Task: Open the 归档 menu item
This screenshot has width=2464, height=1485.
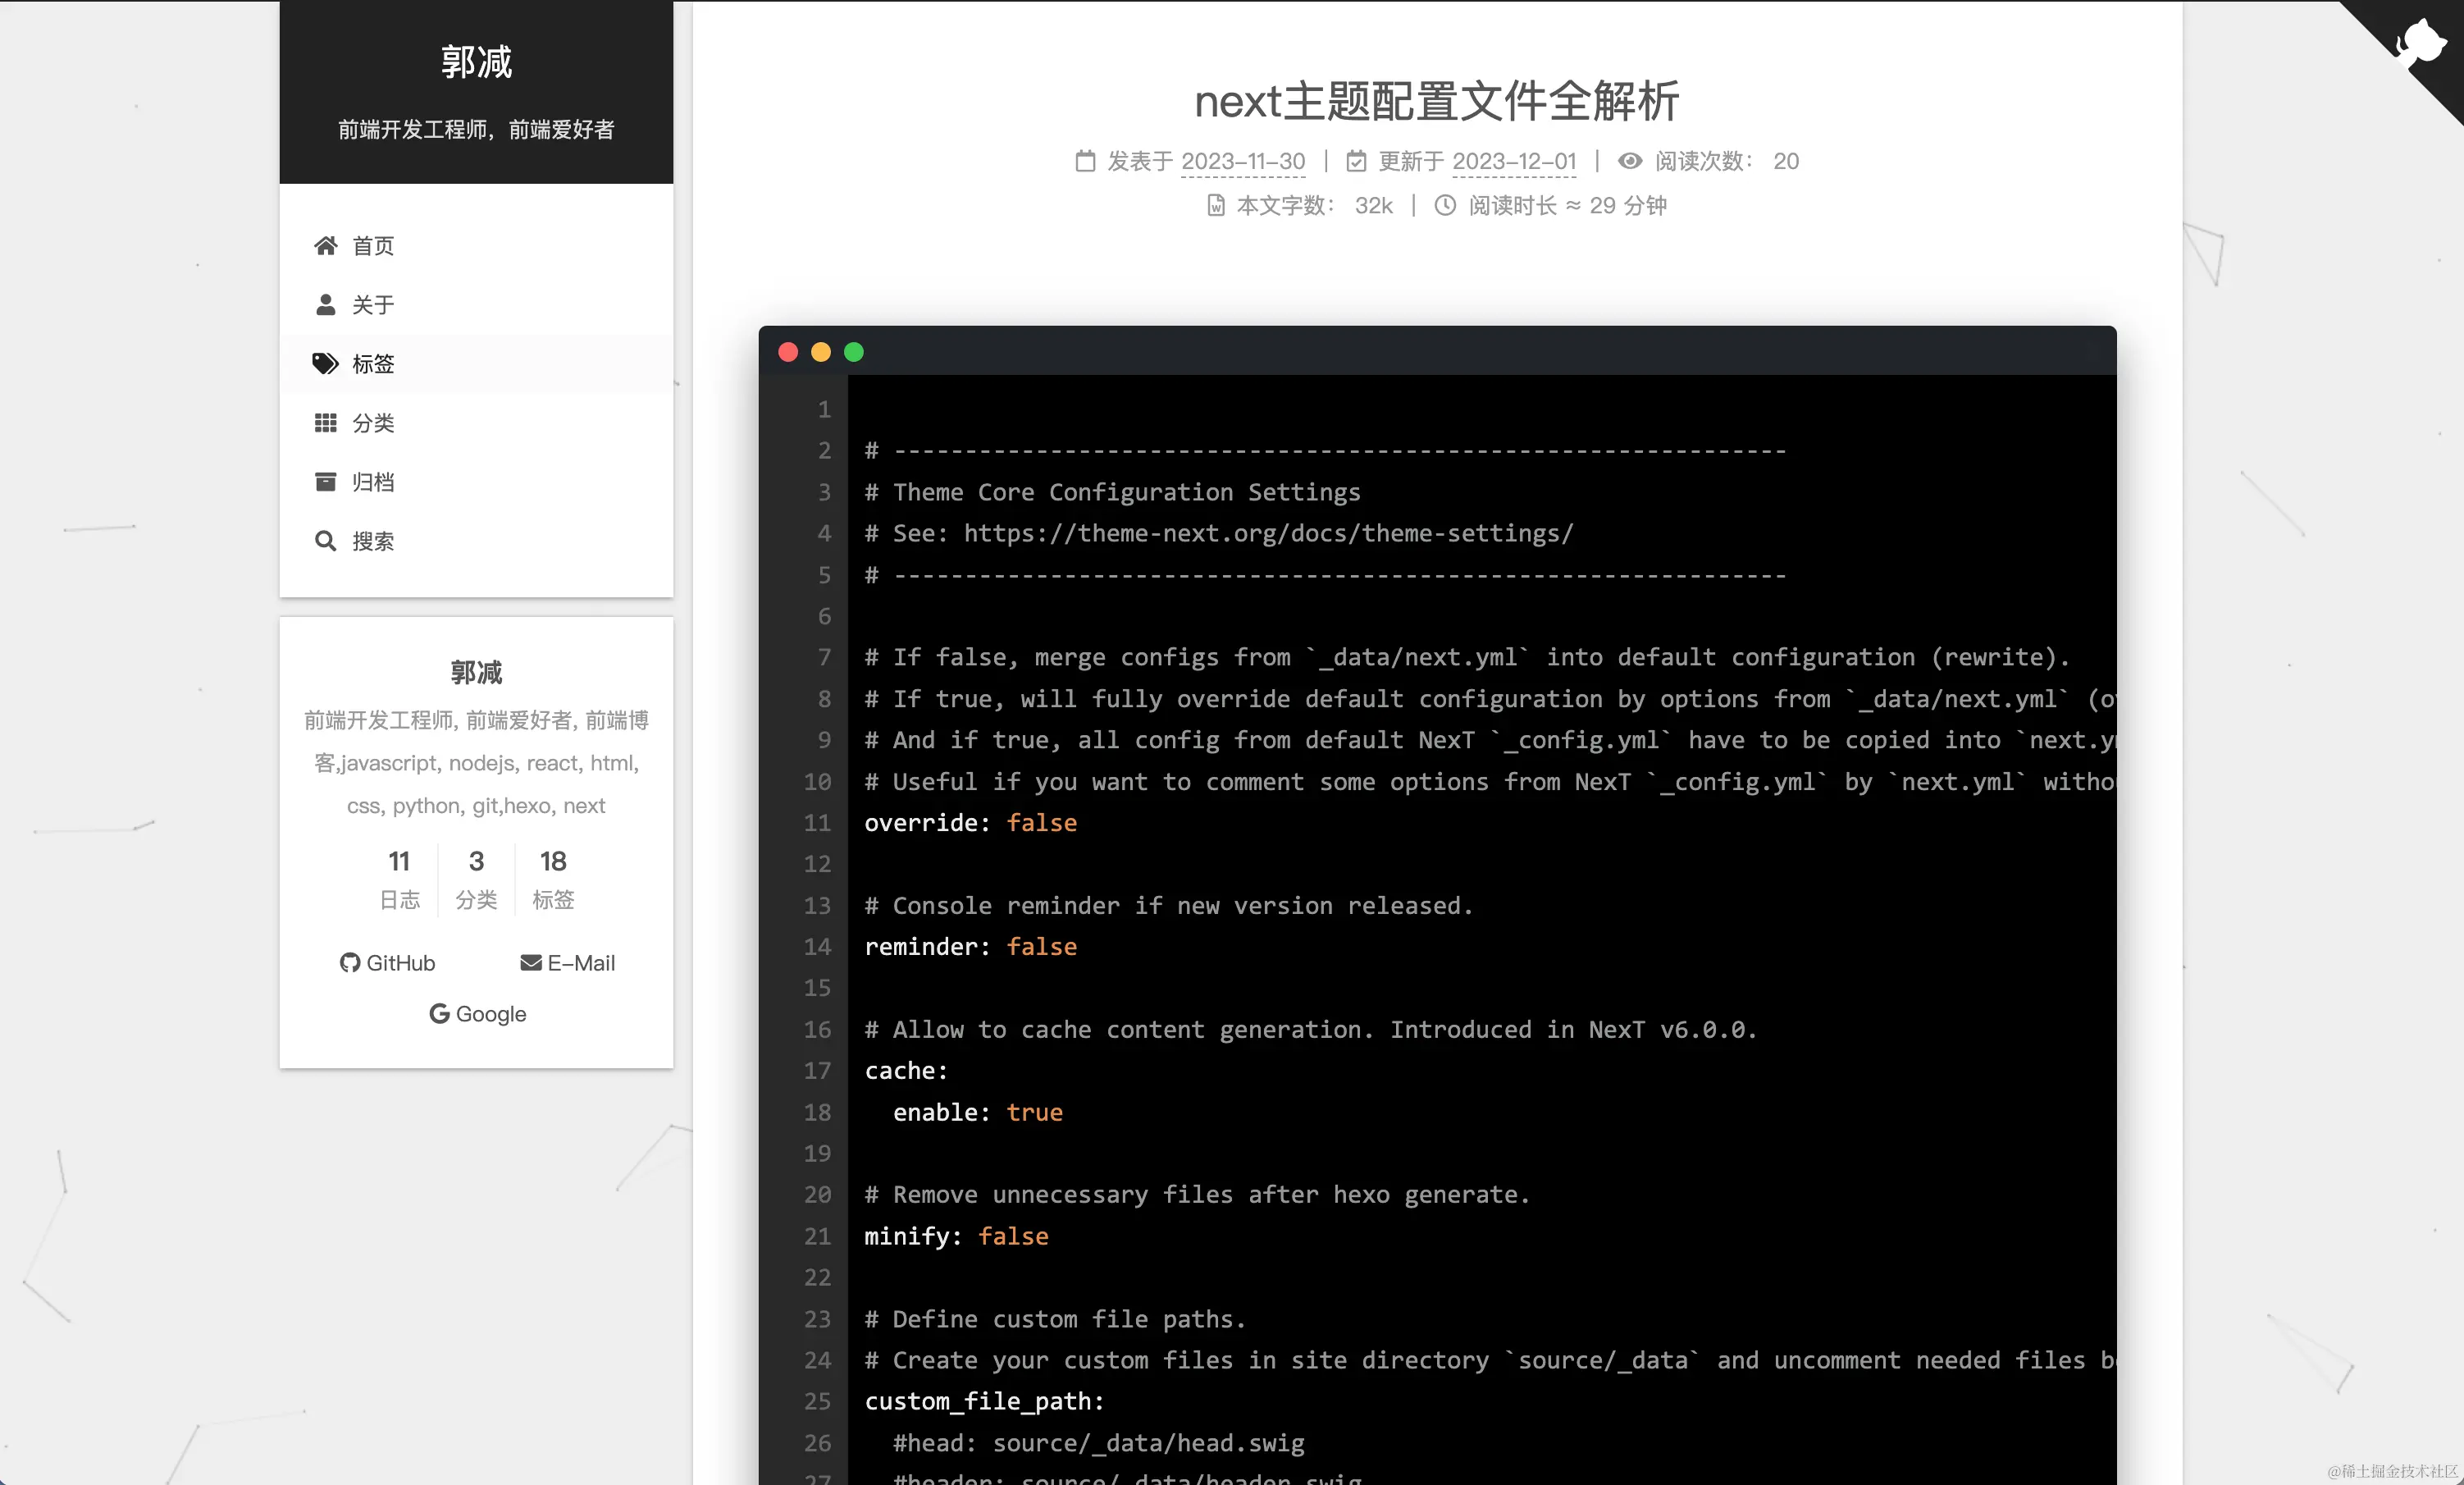Action: 373,482
